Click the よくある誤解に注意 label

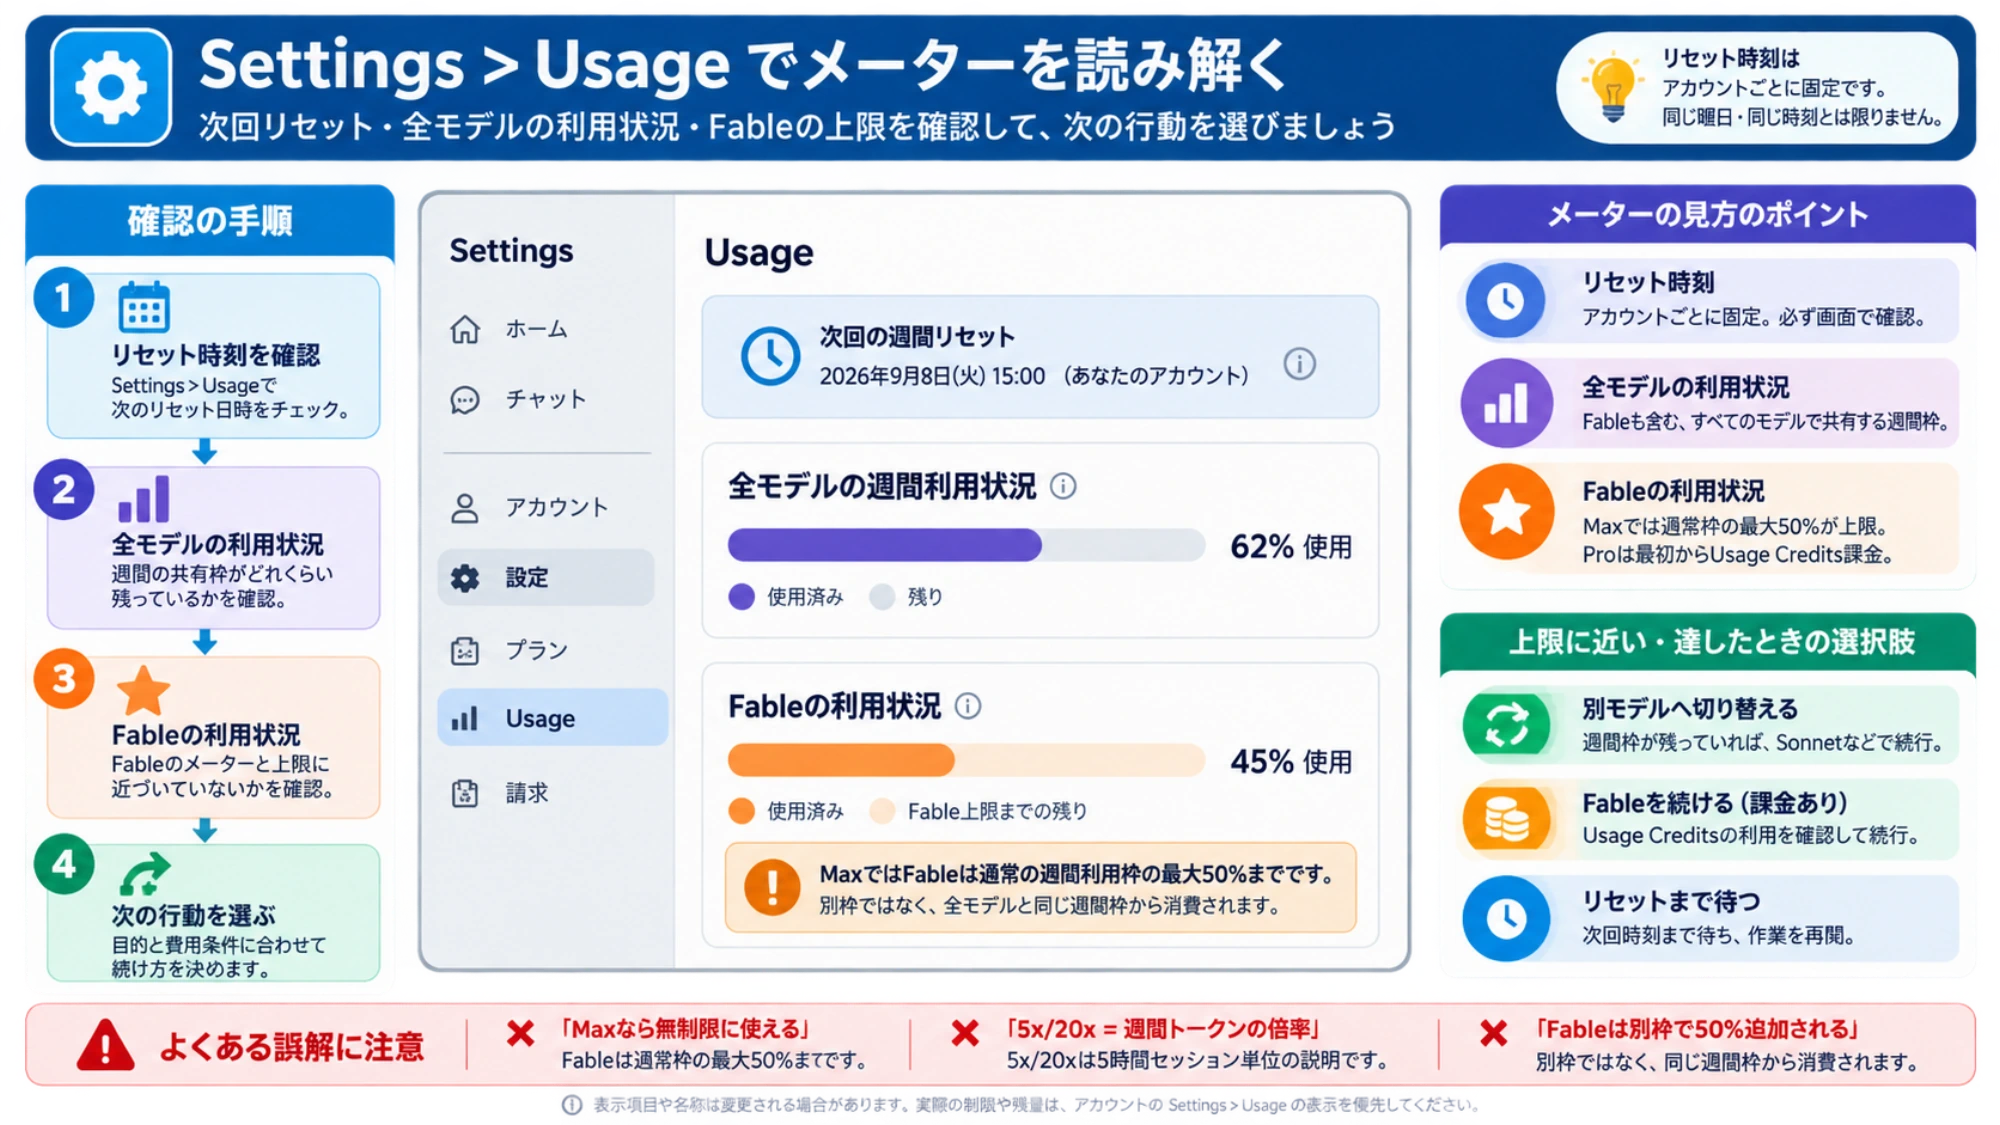[291, 1046]
